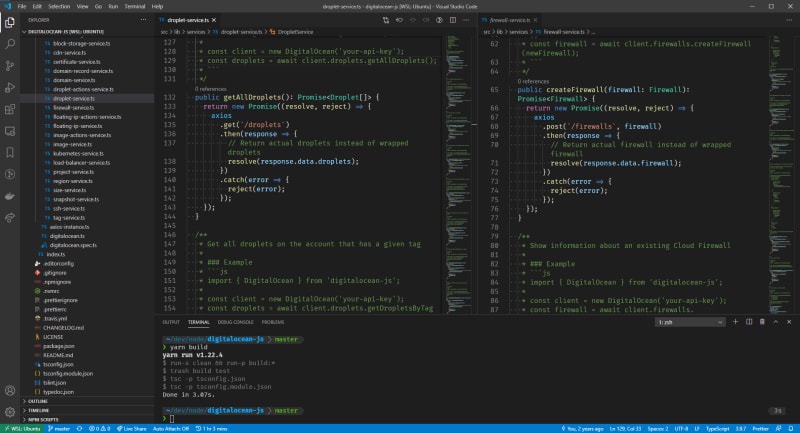Image resolution: width=800 pixels, height=433 pixels.
Task: Close the terminal panel
Action: tap(789, 322)
